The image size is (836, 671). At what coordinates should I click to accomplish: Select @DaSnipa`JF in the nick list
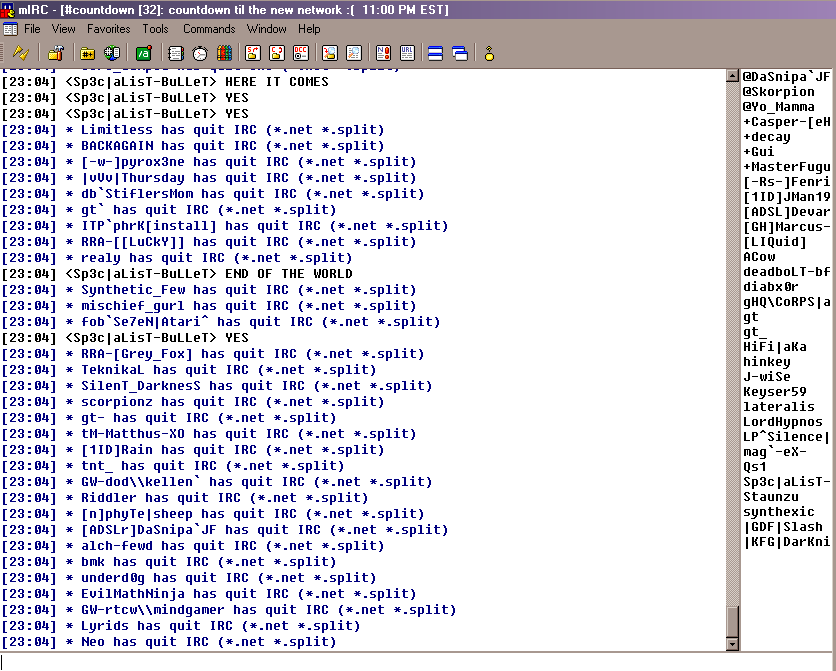click(x=786, y=77)
